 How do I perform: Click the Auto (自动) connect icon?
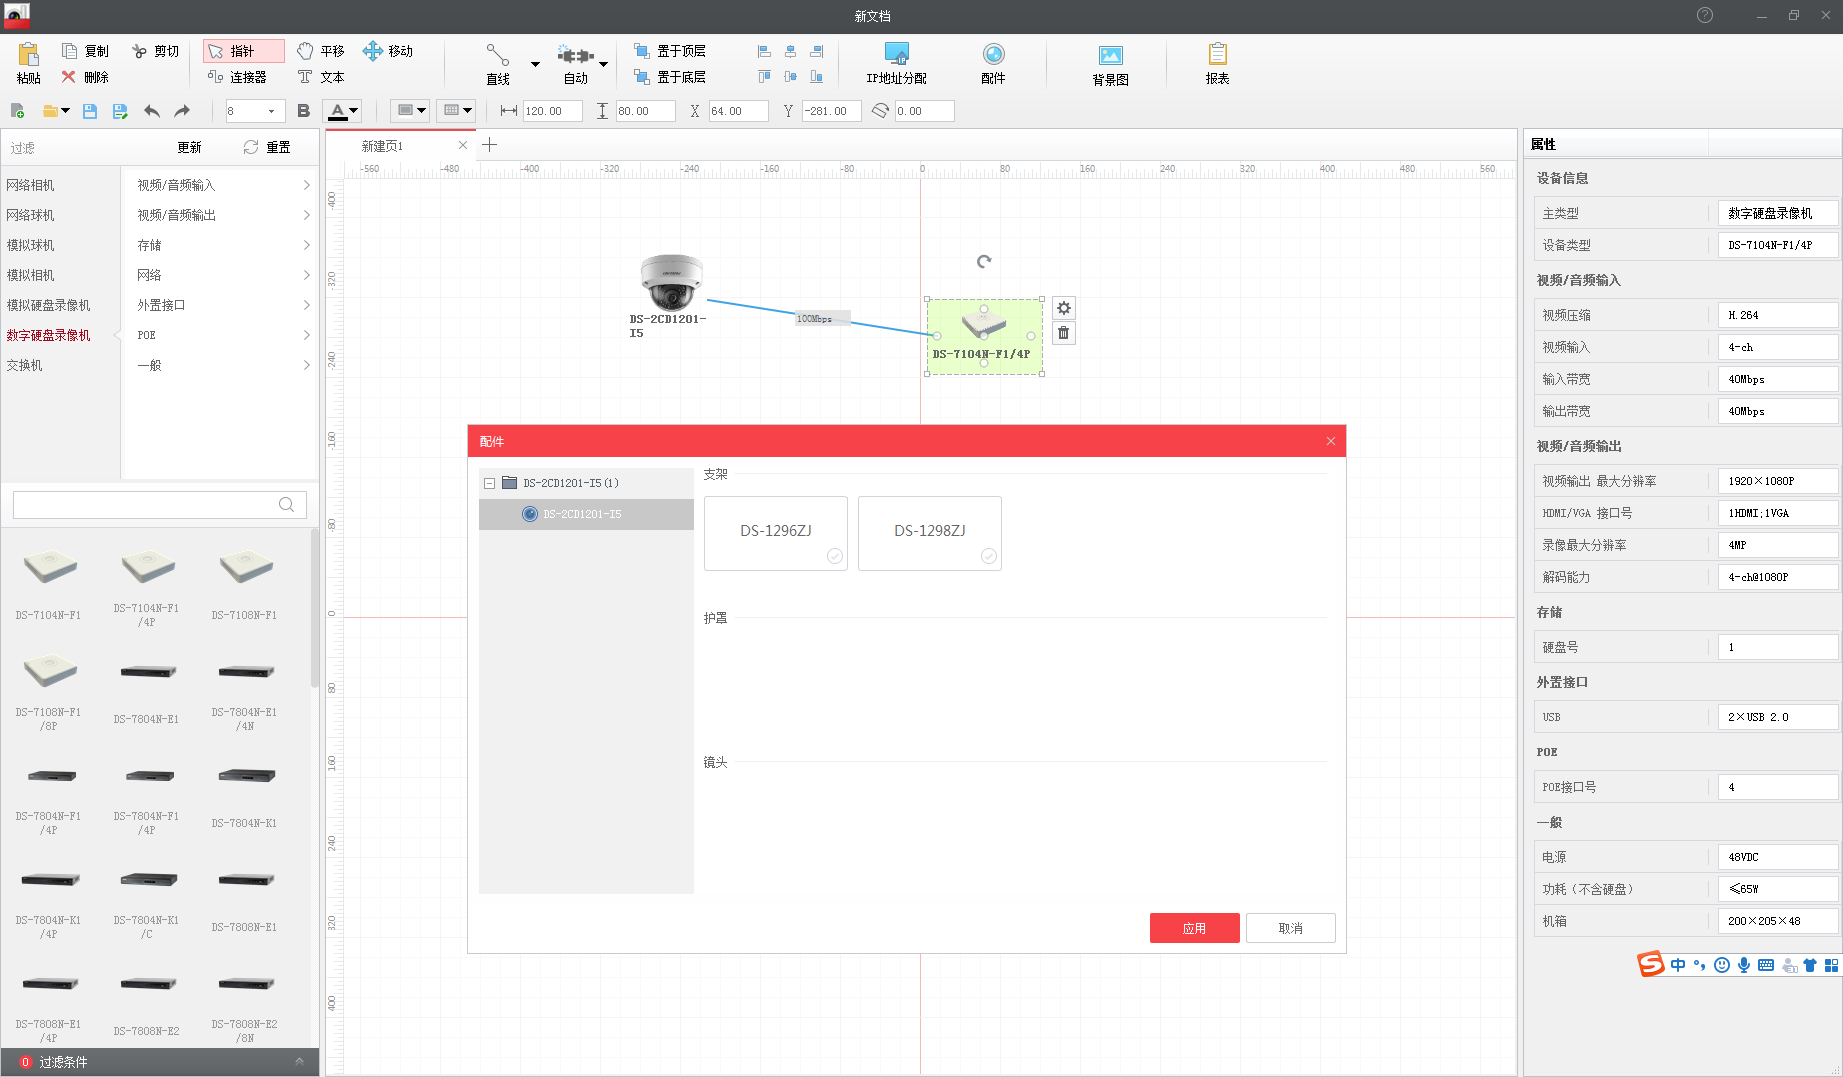[575, 64]
